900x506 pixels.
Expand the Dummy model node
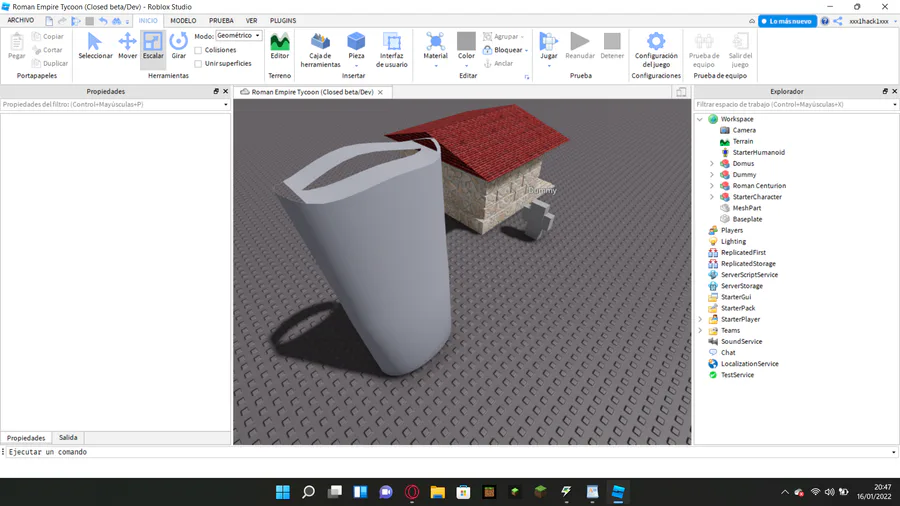[712, 174]
